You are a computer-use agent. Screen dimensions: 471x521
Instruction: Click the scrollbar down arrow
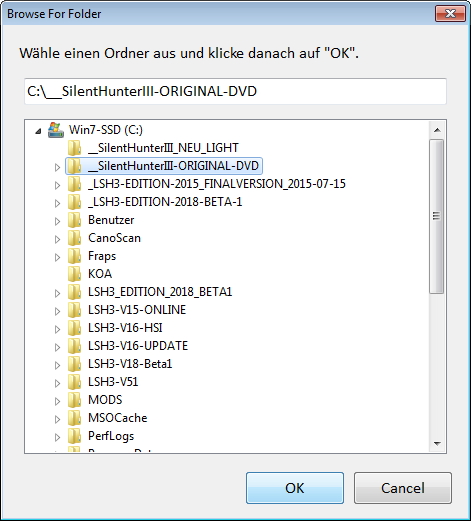click(437, 444)
